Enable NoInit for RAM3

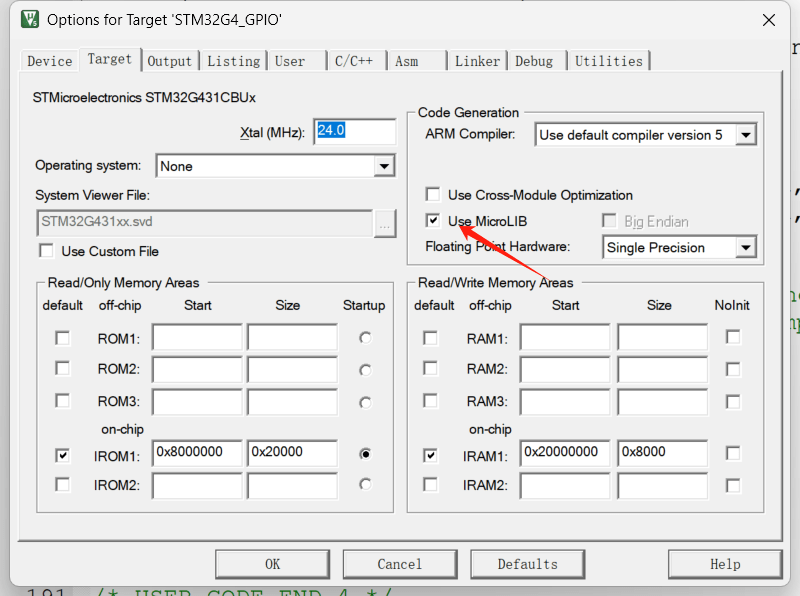pyautogui.click(x=733, y=402)
